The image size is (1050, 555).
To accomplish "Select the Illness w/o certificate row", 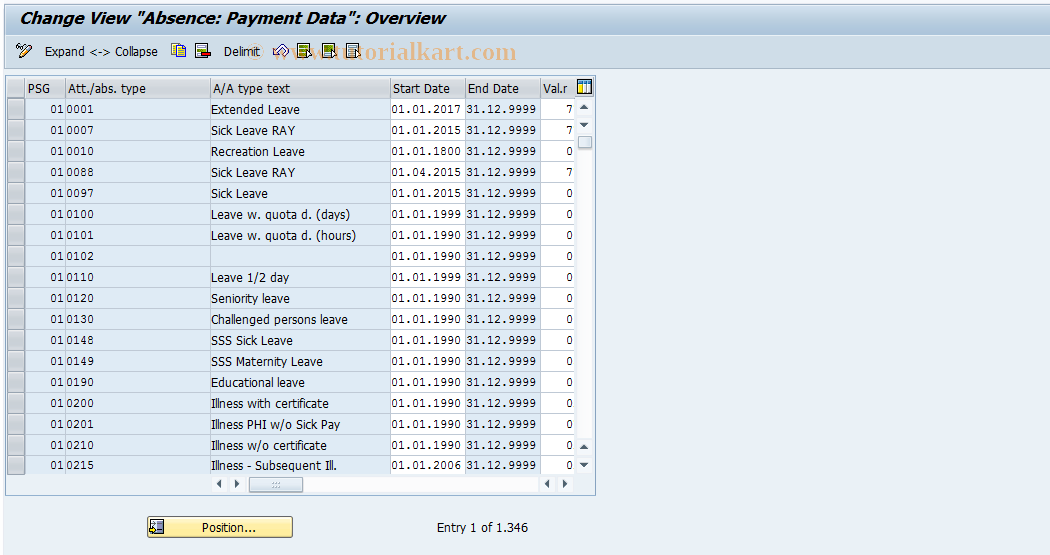I will pos(16,445).
